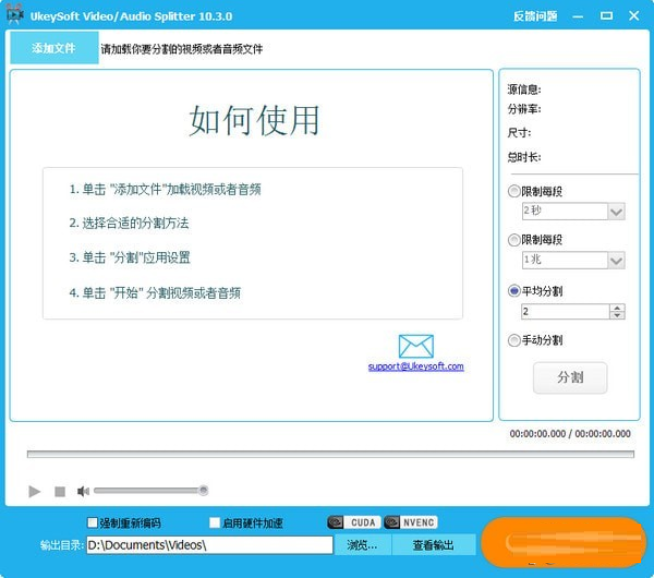Viewport: 654px width, 579px height.
Task: Click step 4 单击 开始 instruction text
Action: pos(155,293)
